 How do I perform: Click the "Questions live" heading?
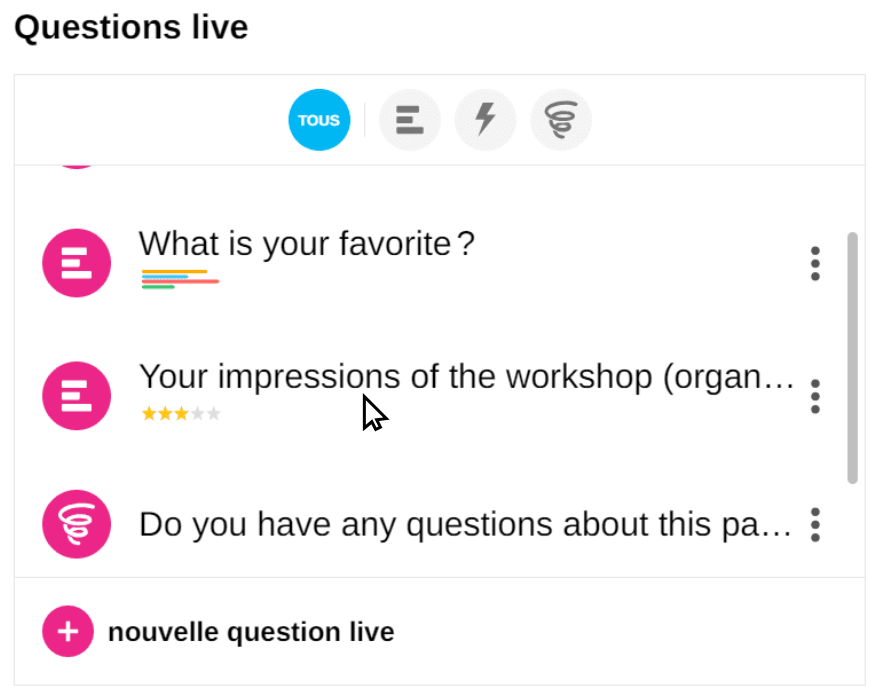point(131,27)
